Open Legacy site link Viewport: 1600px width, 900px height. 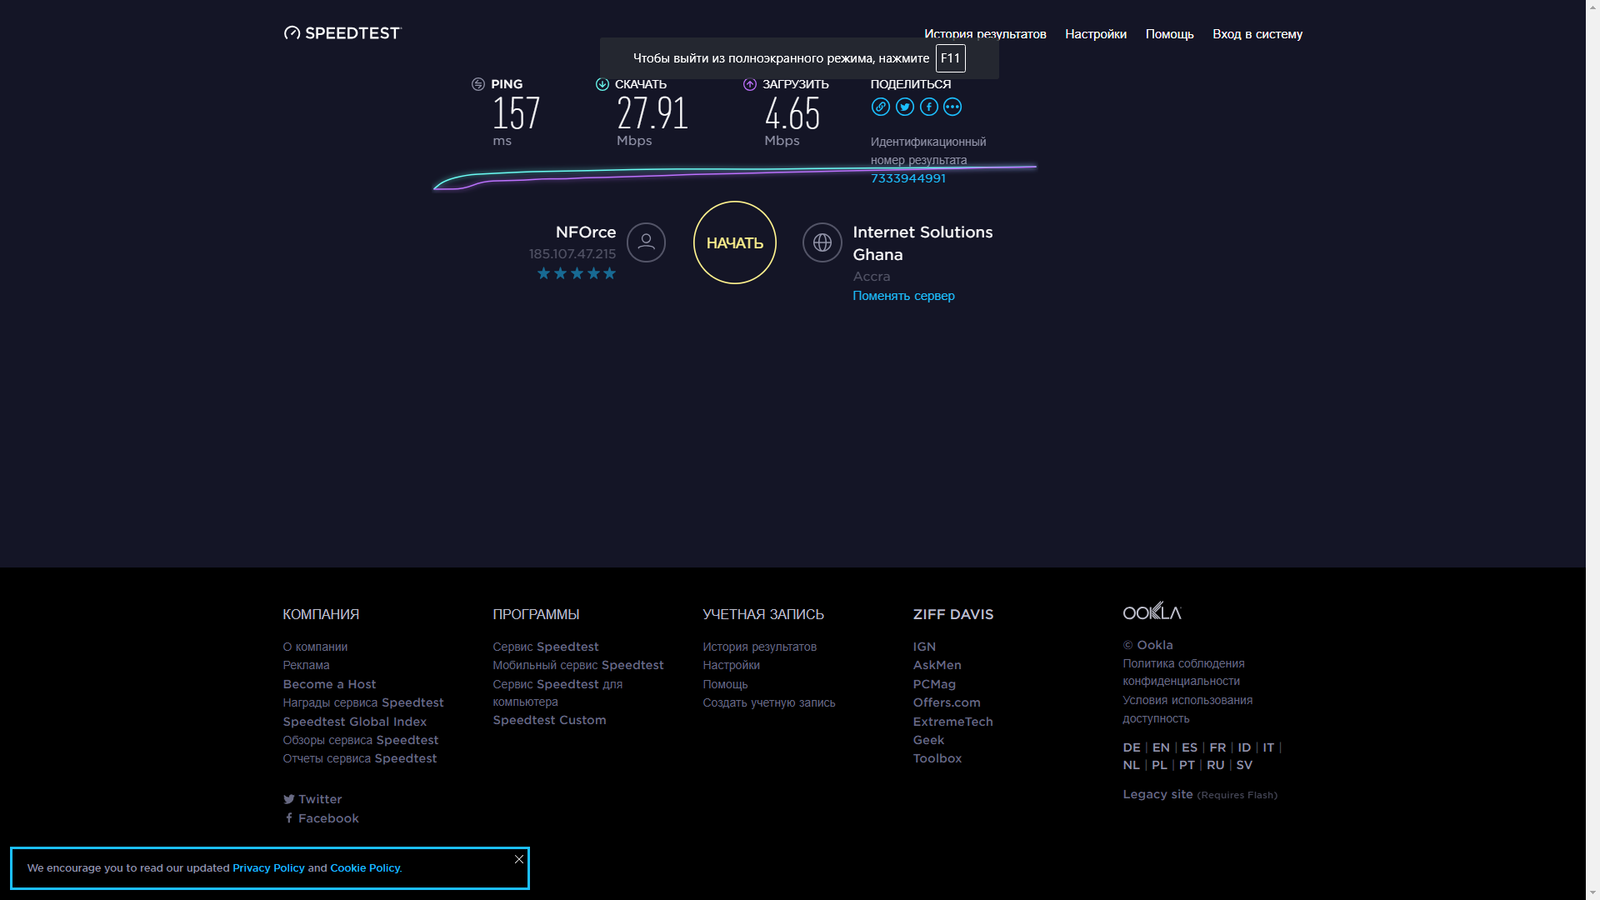click(1158, 794)
